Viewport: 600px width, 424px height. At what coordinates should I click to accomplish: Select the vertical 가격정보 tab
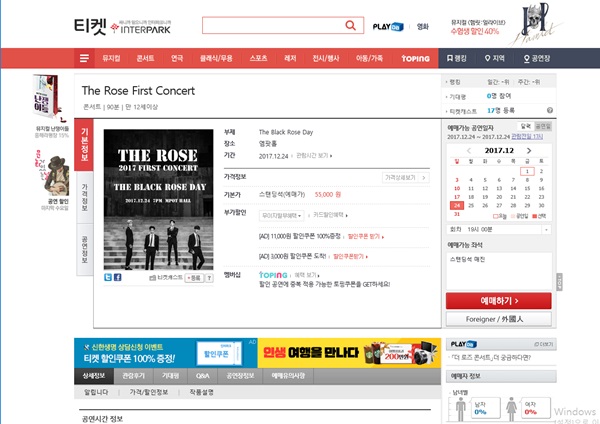85,197
